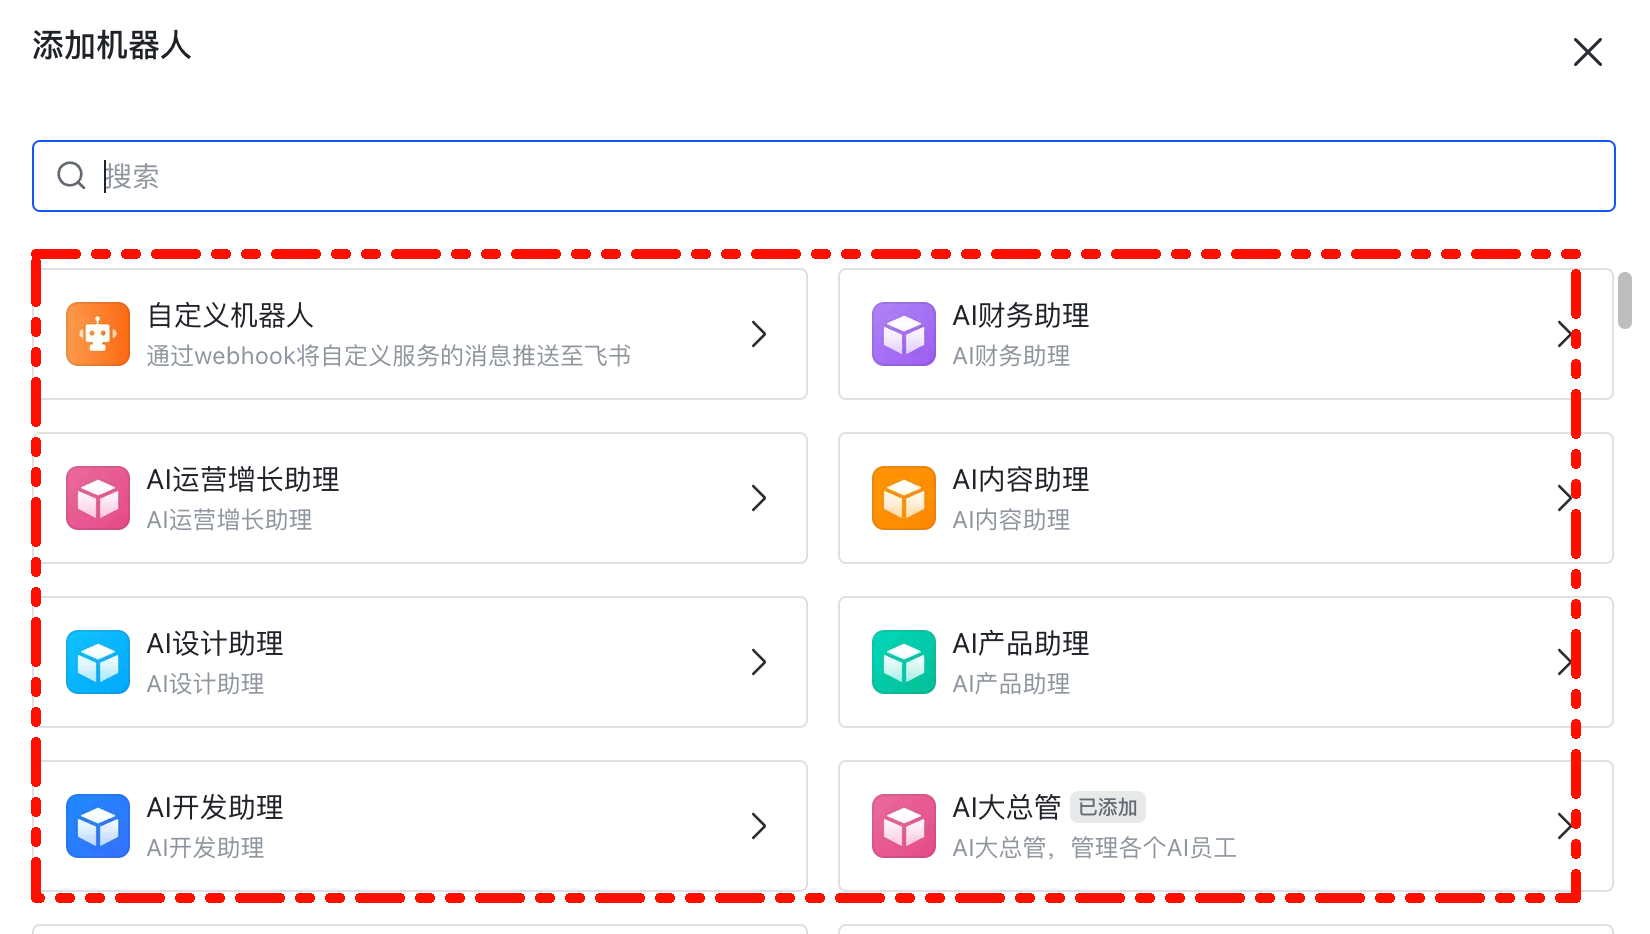1650x934 pixels.
Task: Close the 添加机器人 dialog
Action: 1588,52
